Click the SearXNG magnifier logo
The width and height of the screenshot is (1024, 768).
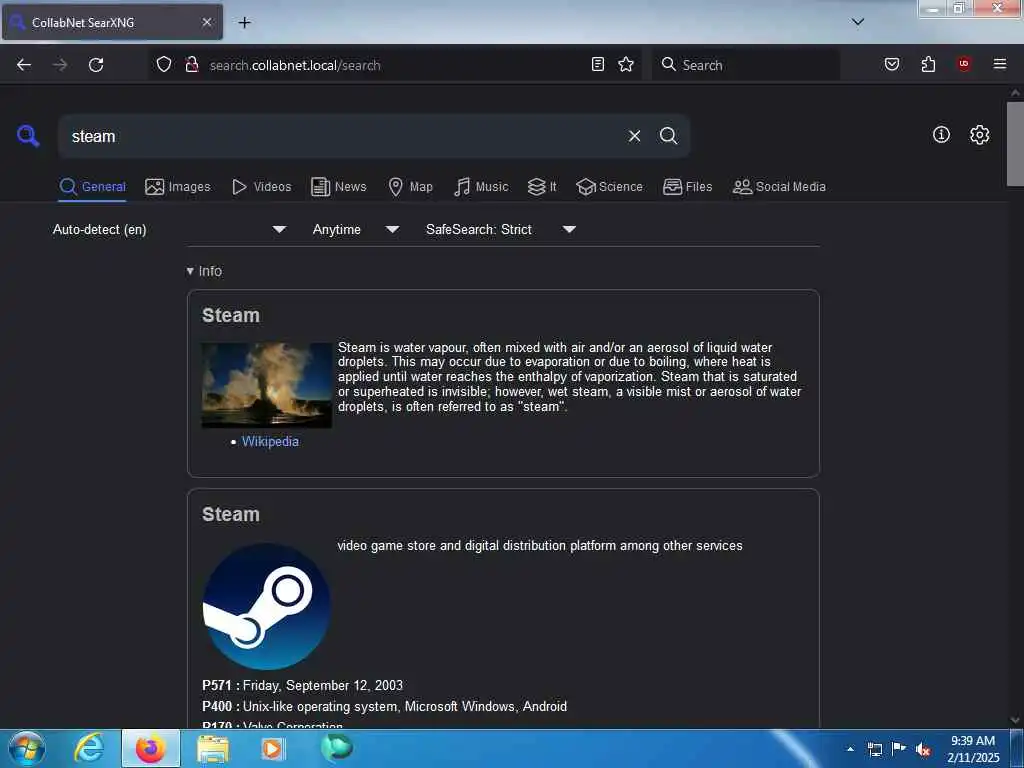(28, 136)
